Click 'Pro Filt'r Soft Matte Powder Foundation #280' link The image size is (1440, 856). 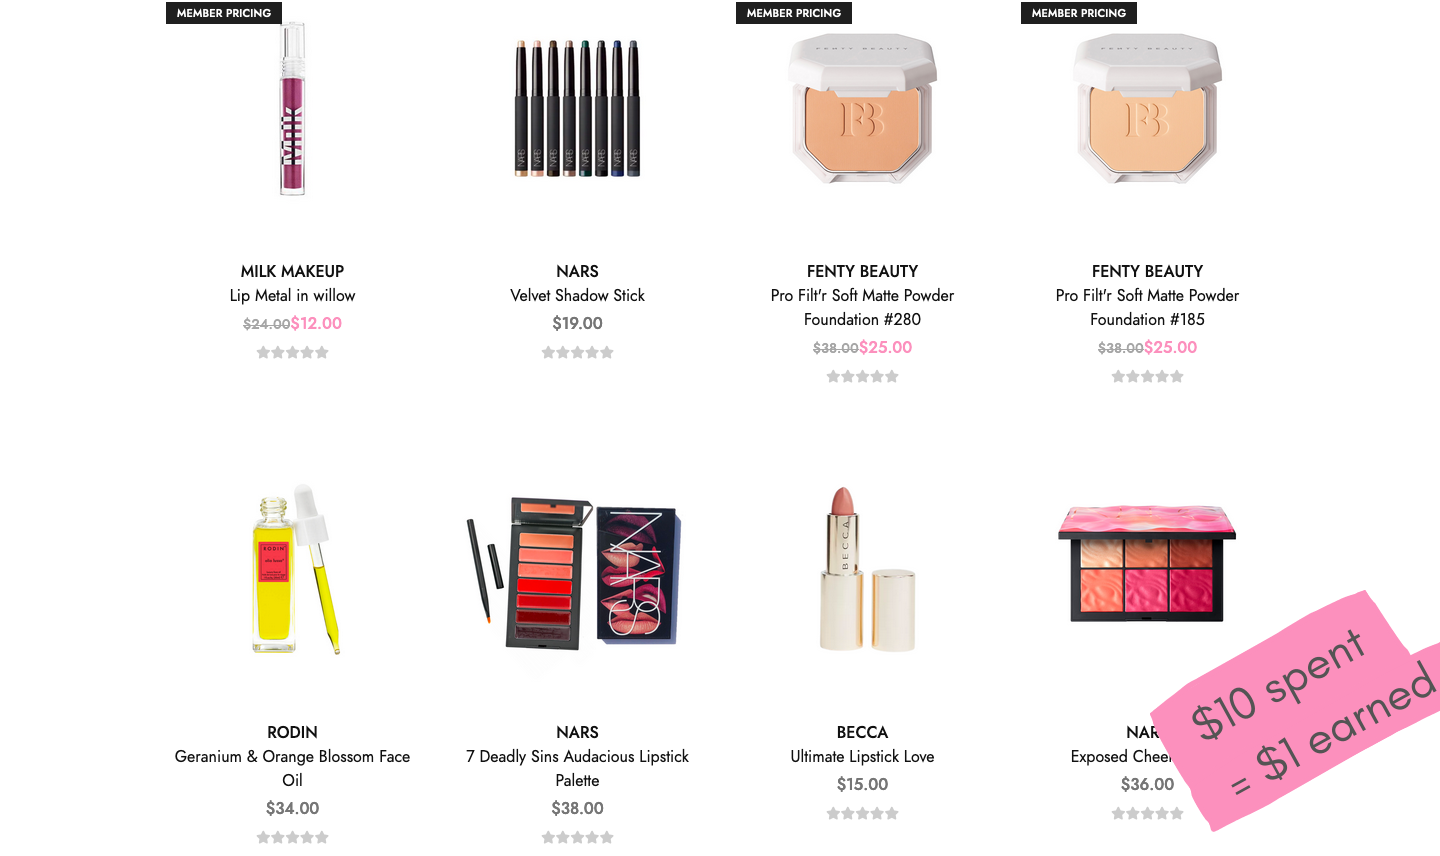[x=862, y=307]
